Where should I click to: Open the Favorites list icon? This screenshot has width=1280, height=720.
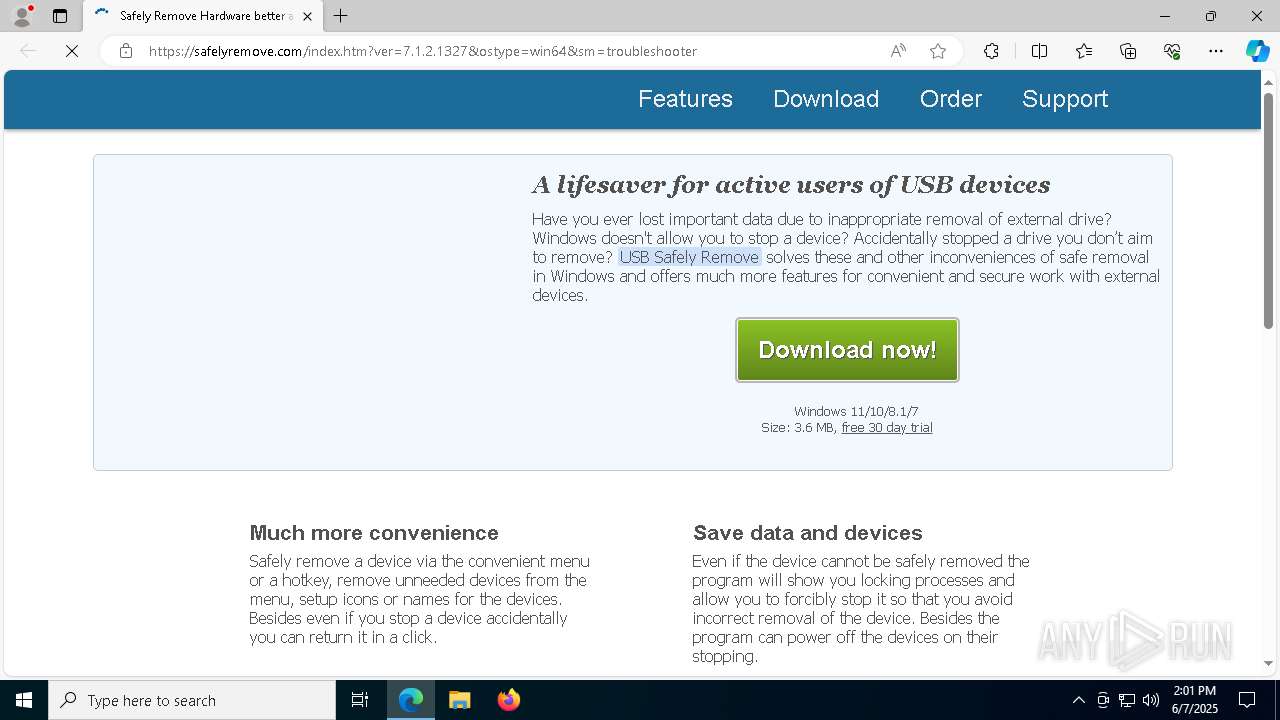pyautogui.click(x=1084, y=51)
